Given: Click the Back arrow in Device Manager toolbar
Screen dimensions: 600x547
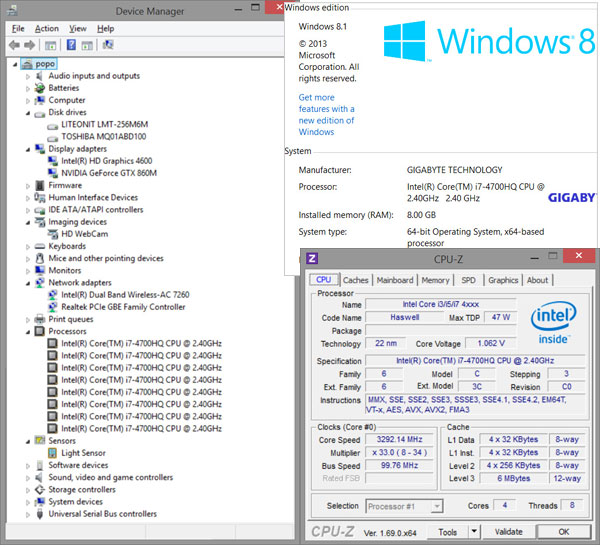Looking at the screenshot, I should pyautogui.click(x=14, y=45).
